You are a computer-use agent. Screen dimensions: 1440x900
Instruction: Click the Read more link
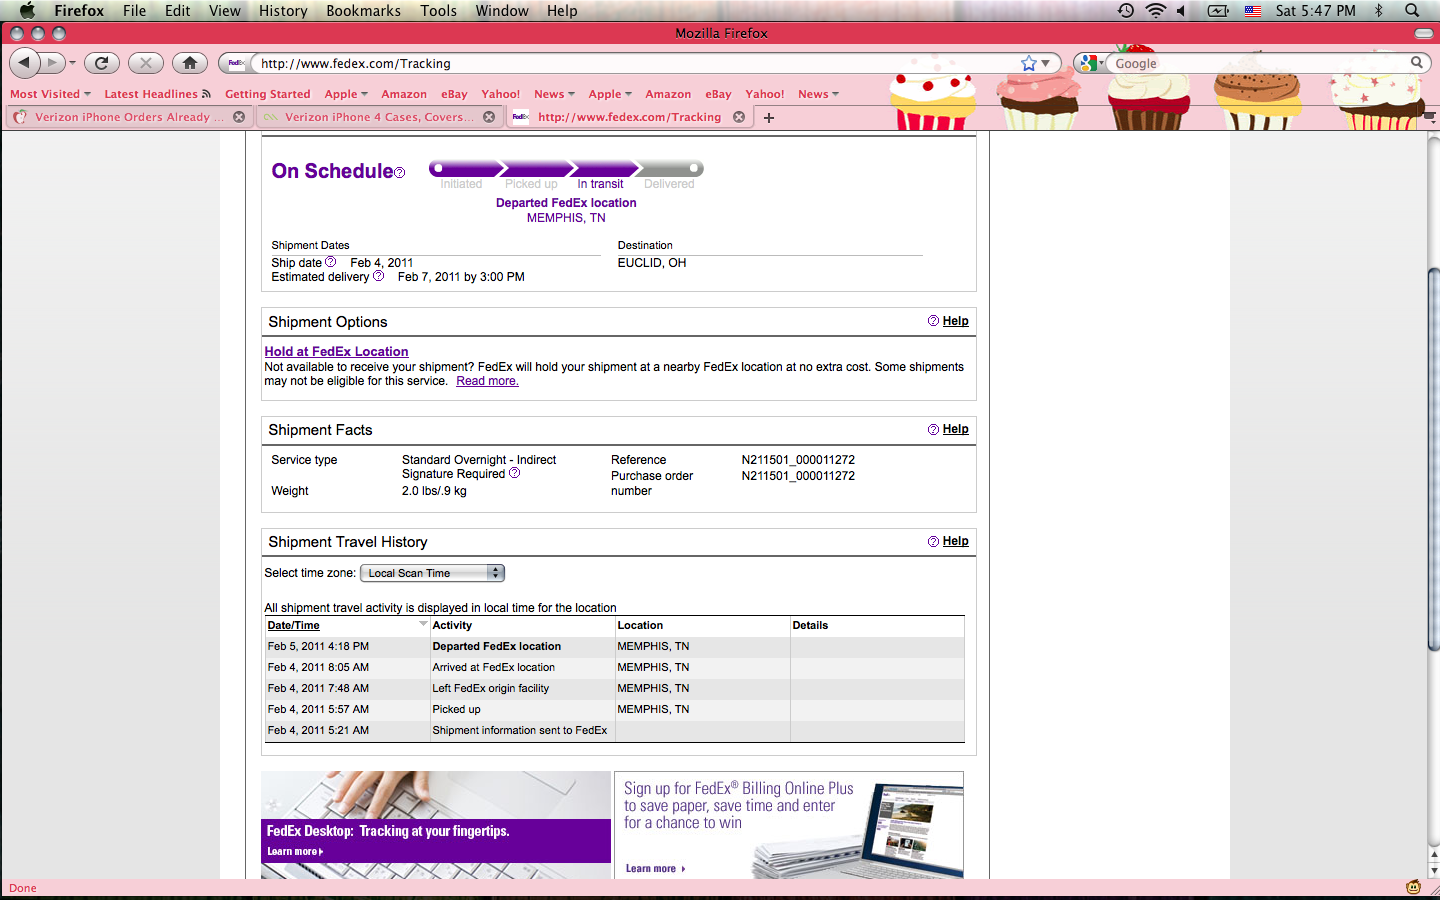point(487,381)
